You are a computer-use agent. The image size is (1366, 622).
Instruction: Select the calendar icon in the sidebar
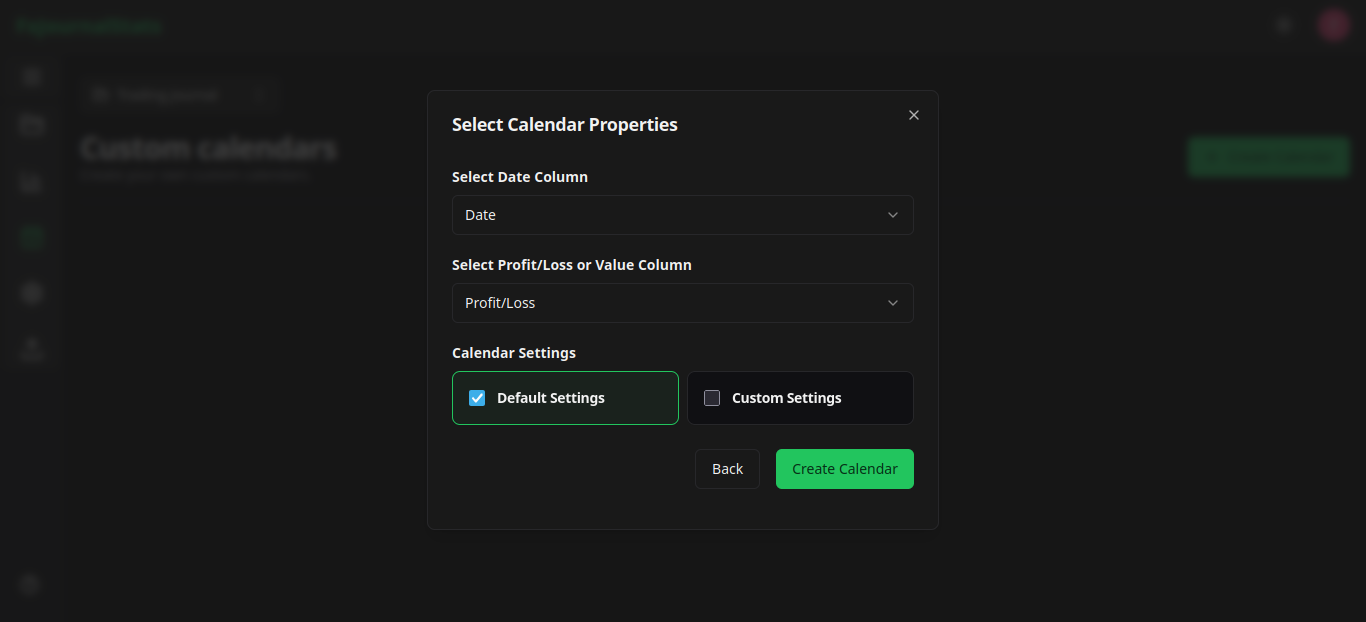click(30, 237)
